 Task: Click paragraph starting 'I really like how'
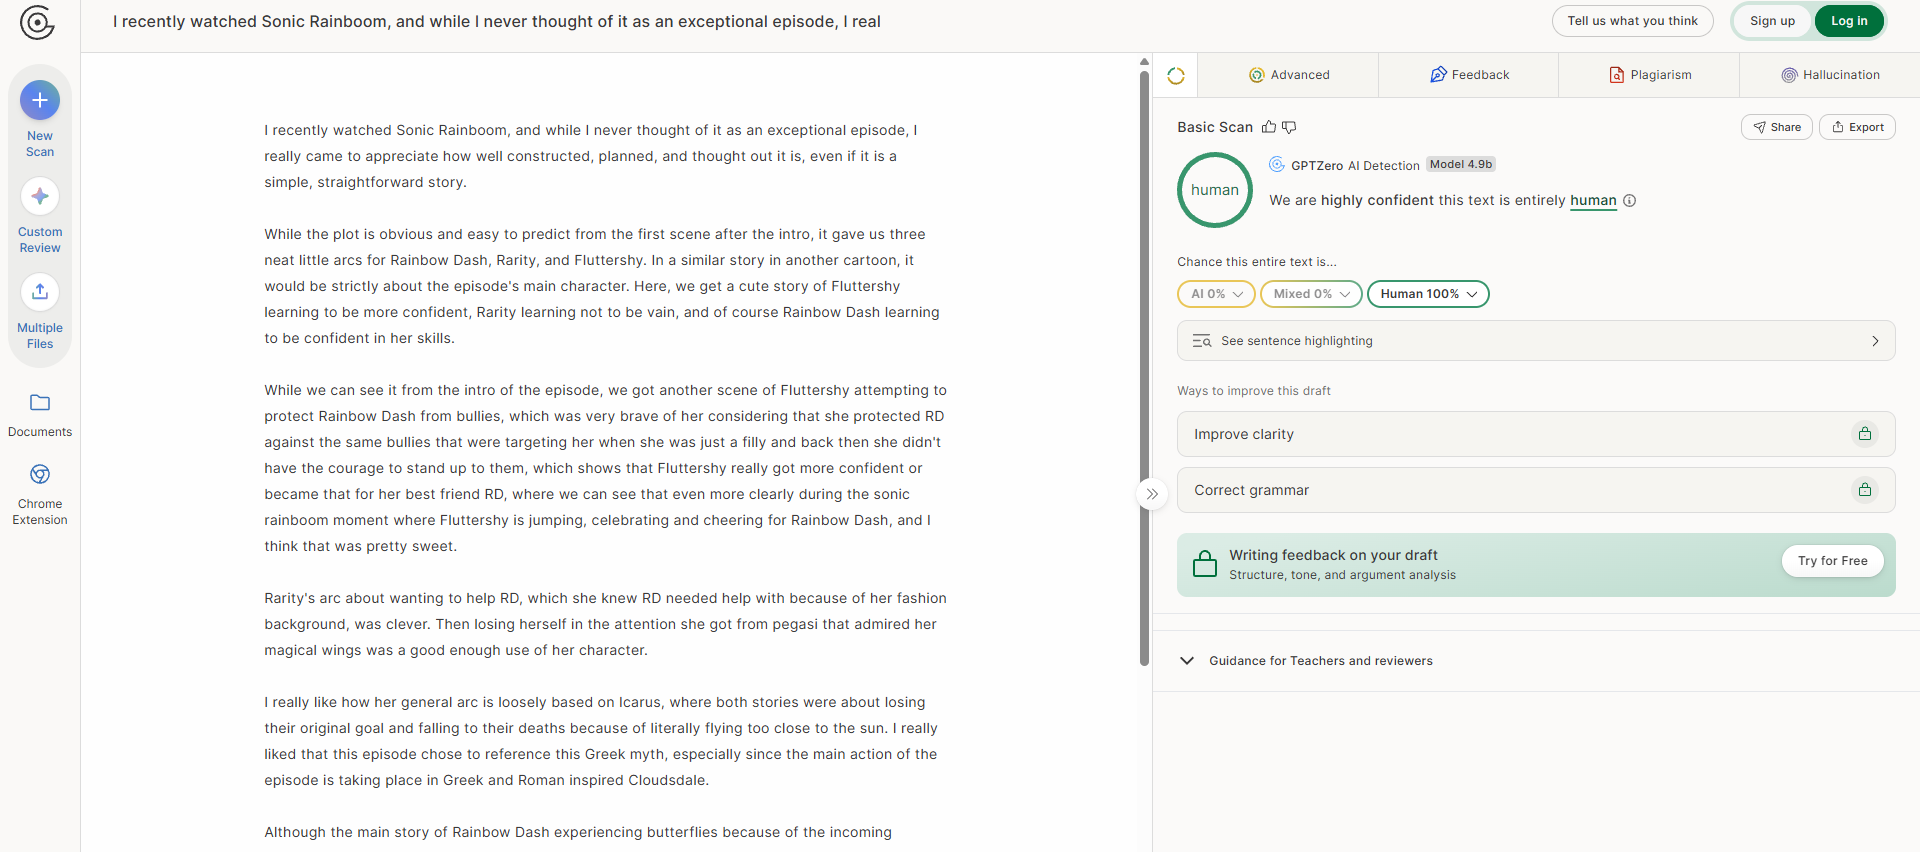(x=601, y=741)
